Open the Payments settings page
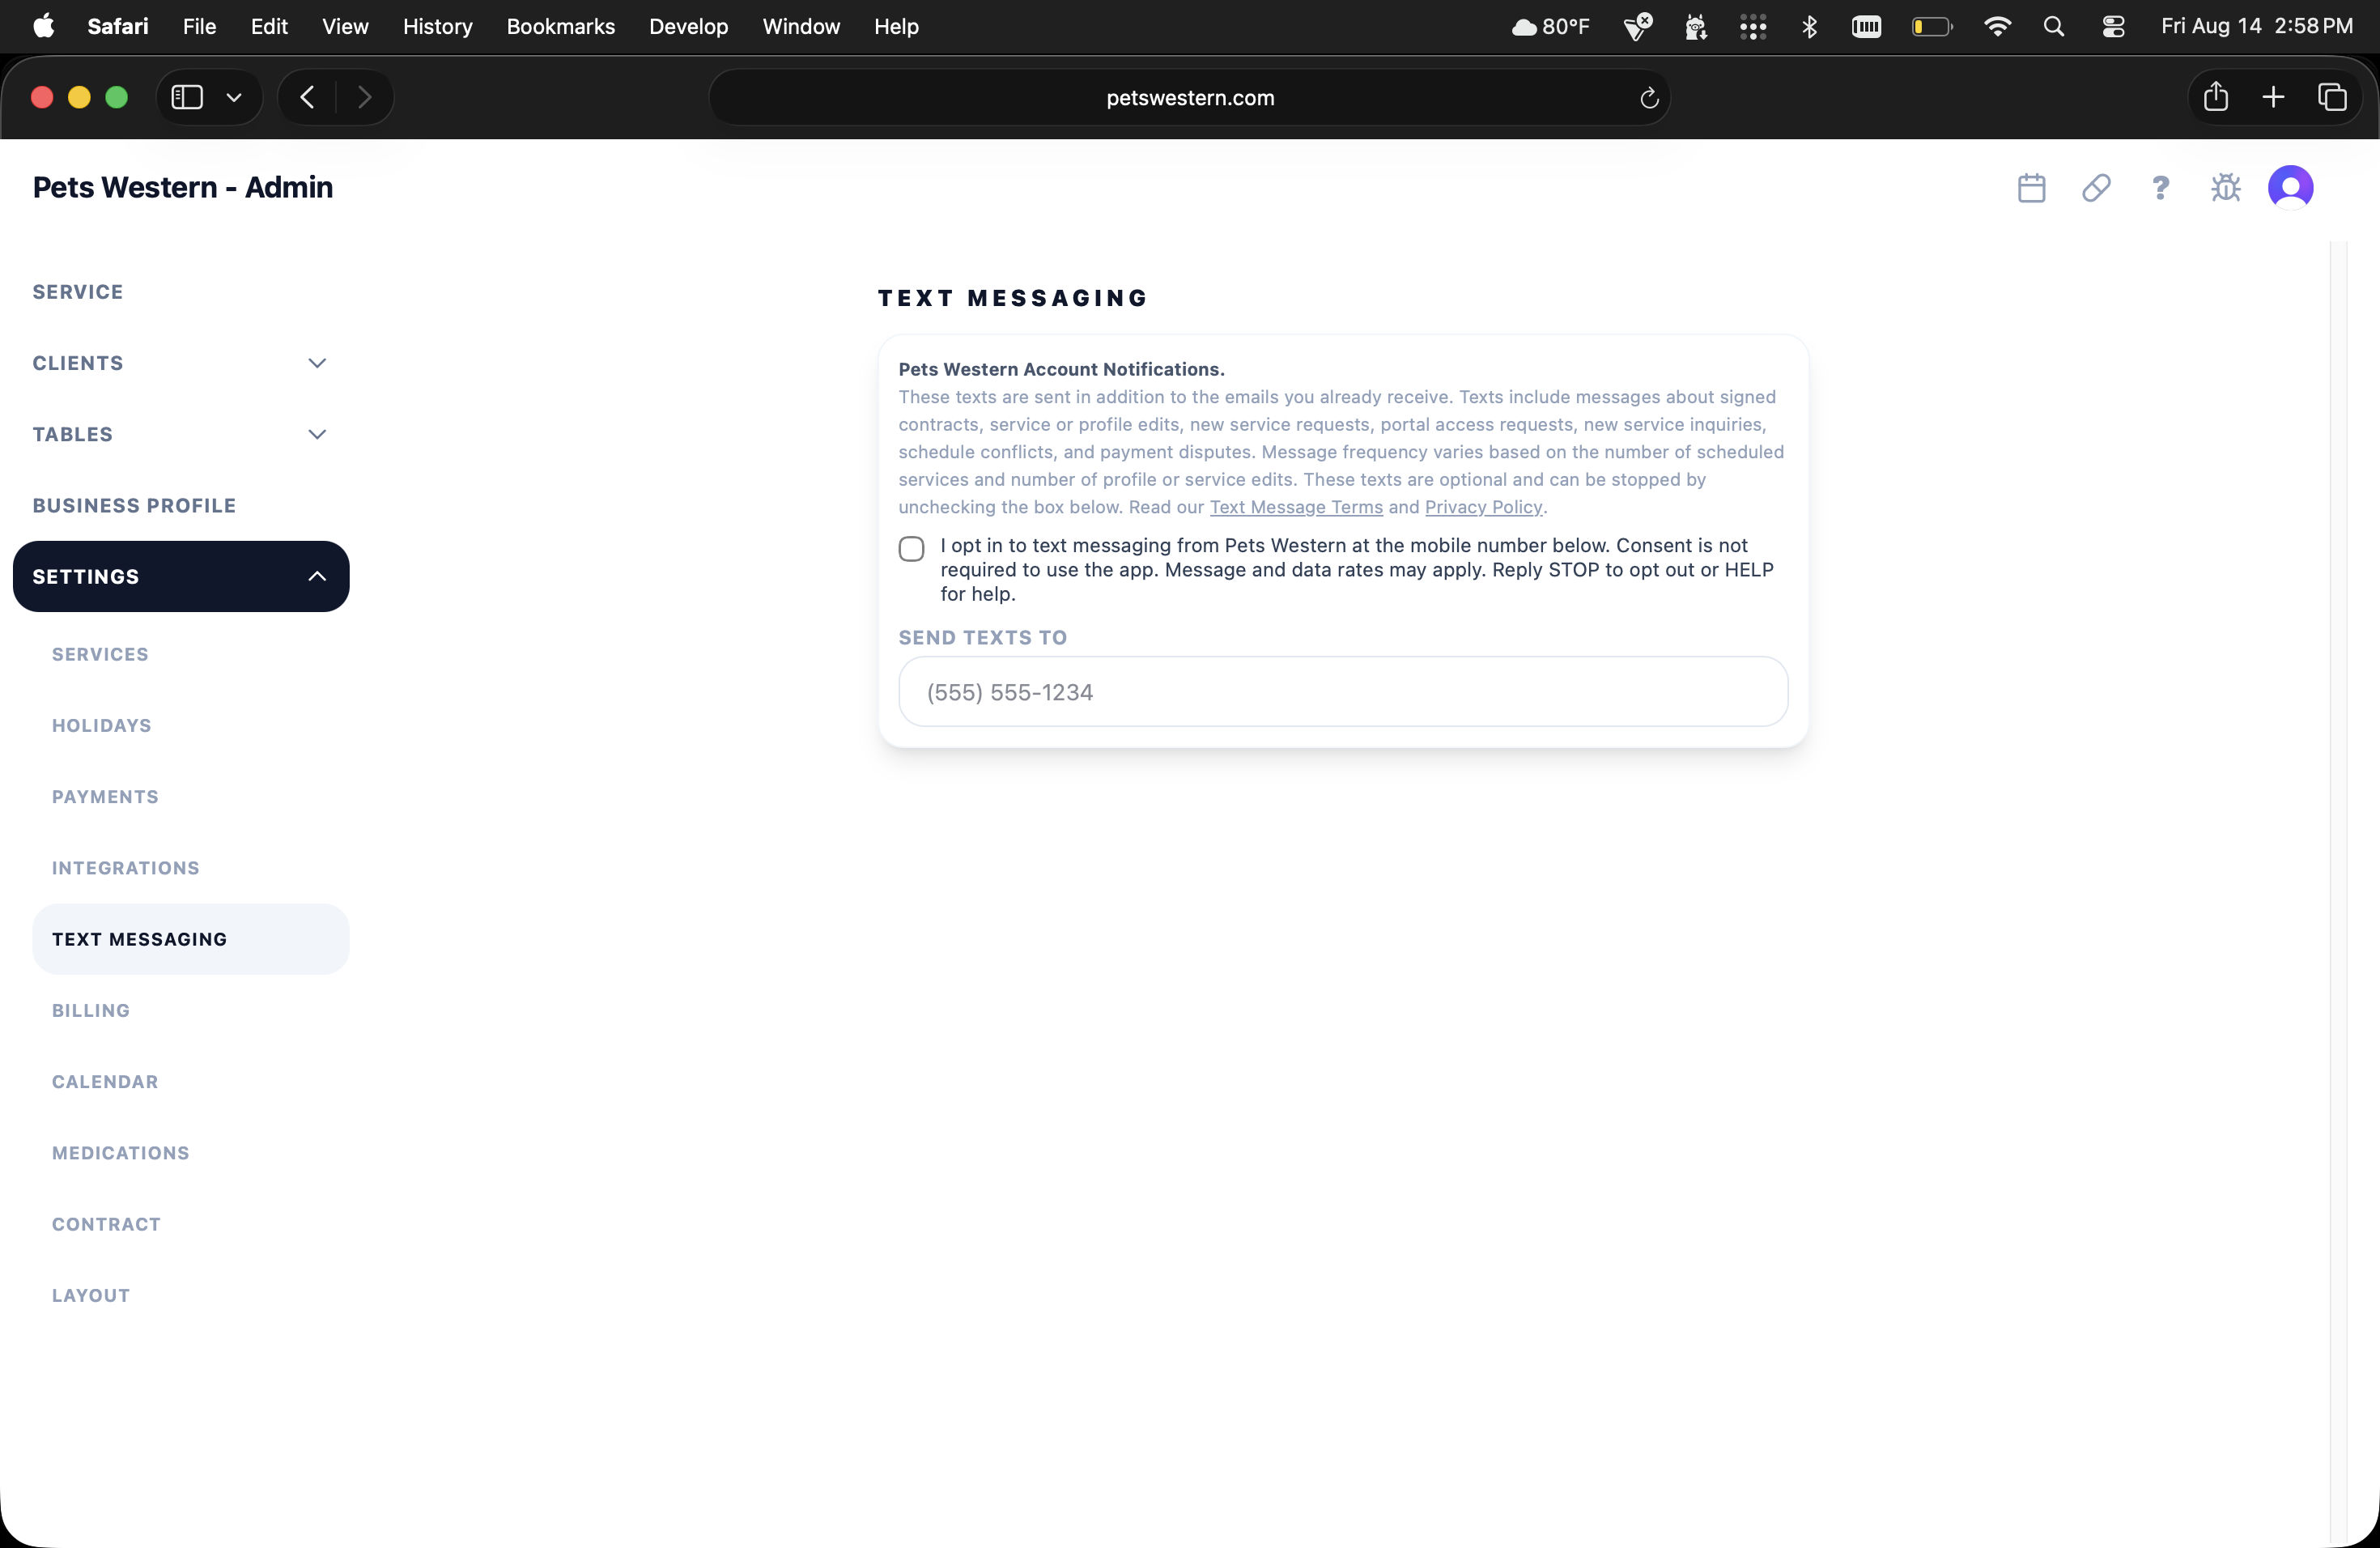The image size is (2380, 1548). [x=105, y=796]
